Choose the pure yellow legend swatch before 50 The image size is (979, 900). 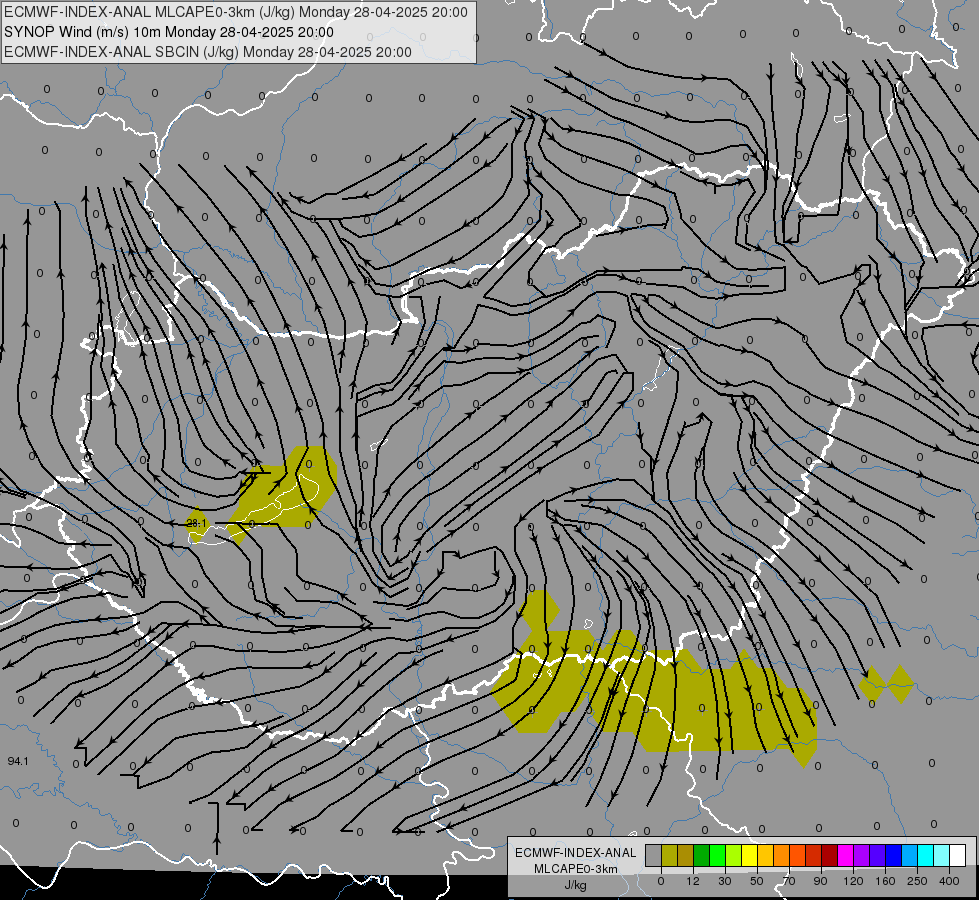749,856
